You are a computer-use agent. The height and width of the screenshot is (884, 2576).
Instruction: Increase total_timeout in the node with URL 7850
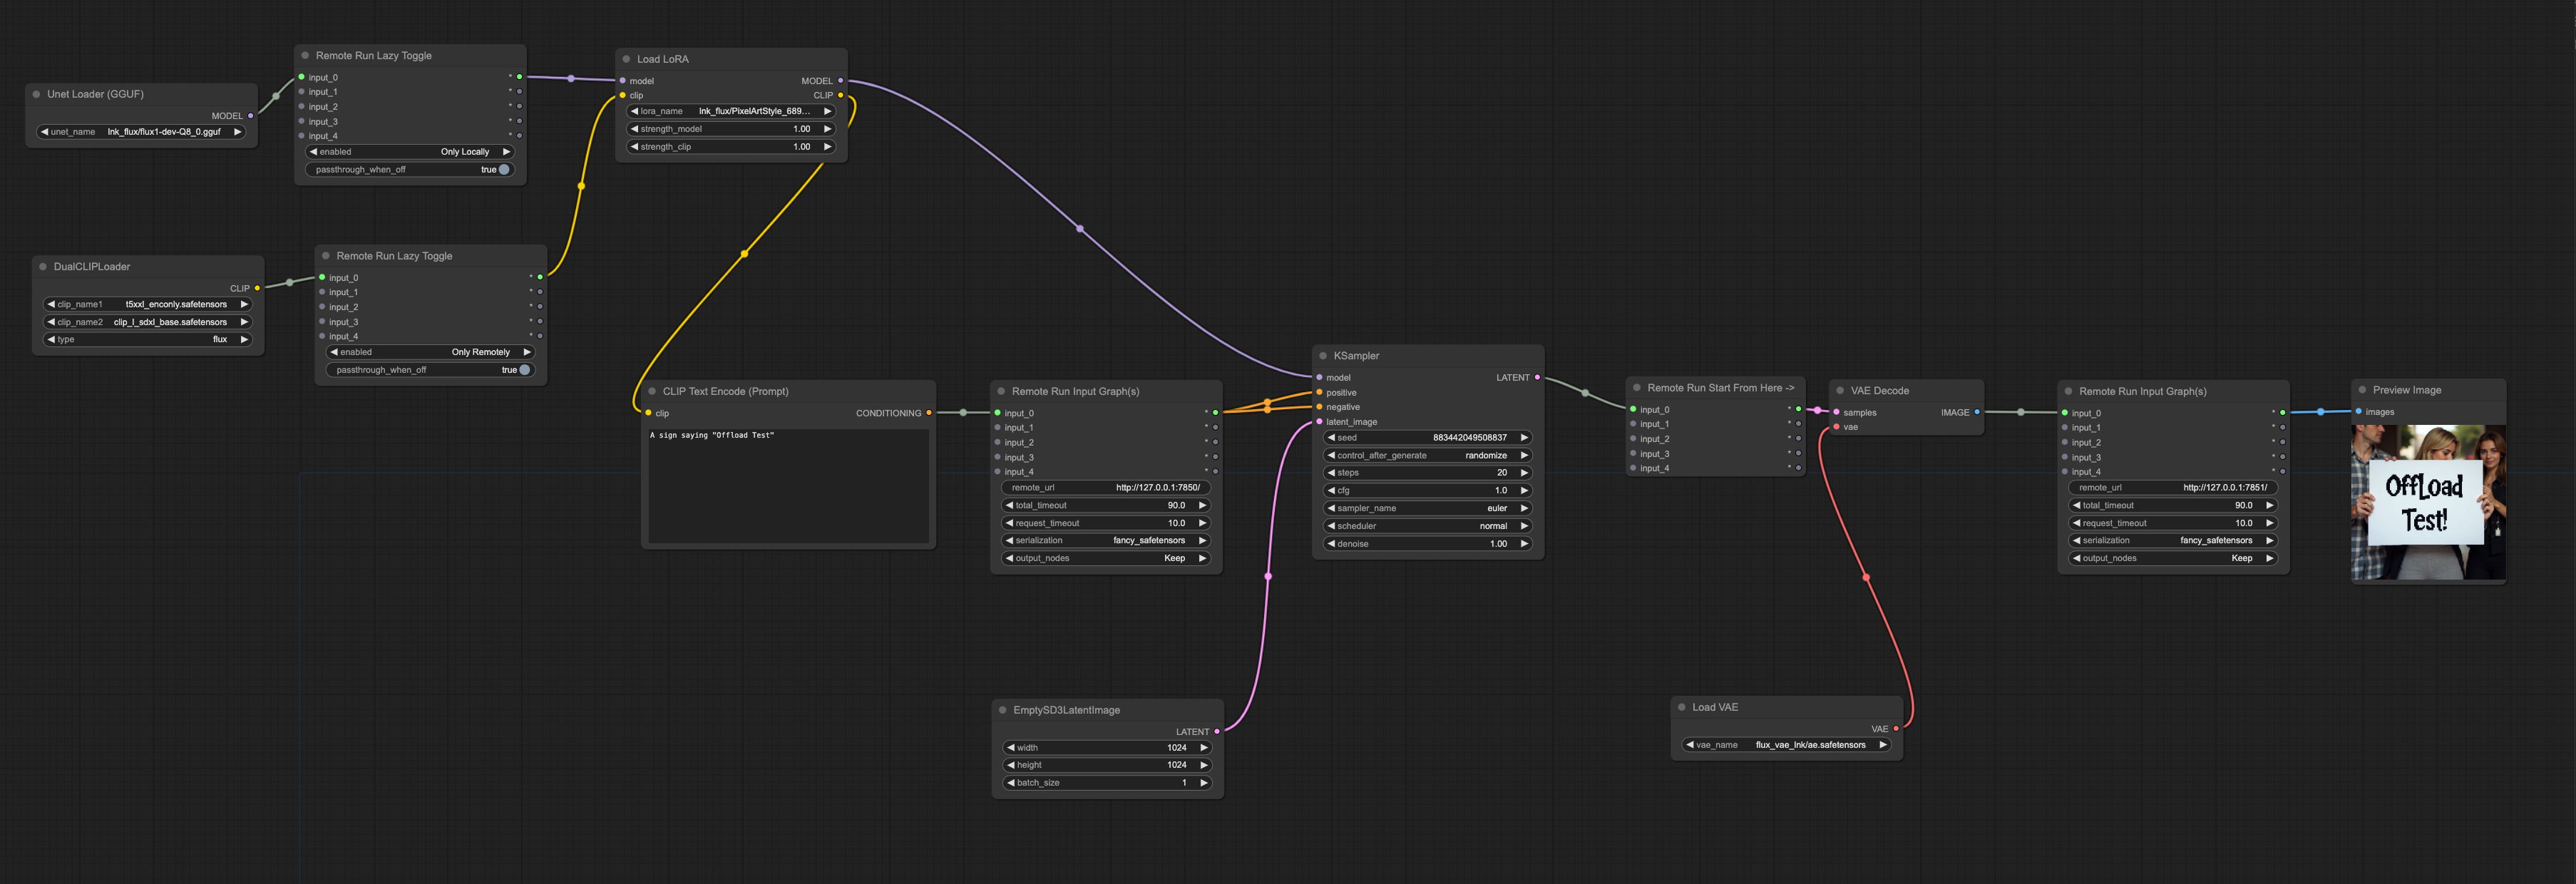[x=1203, y=506]
